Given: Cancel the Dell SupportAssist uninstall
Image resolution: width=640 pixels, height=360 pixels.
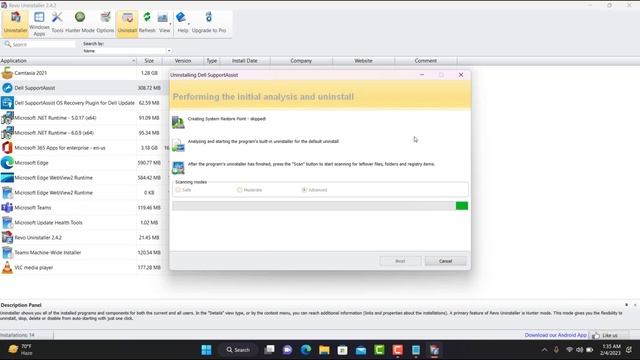Looking at the screenshot, I should [445, 261].
